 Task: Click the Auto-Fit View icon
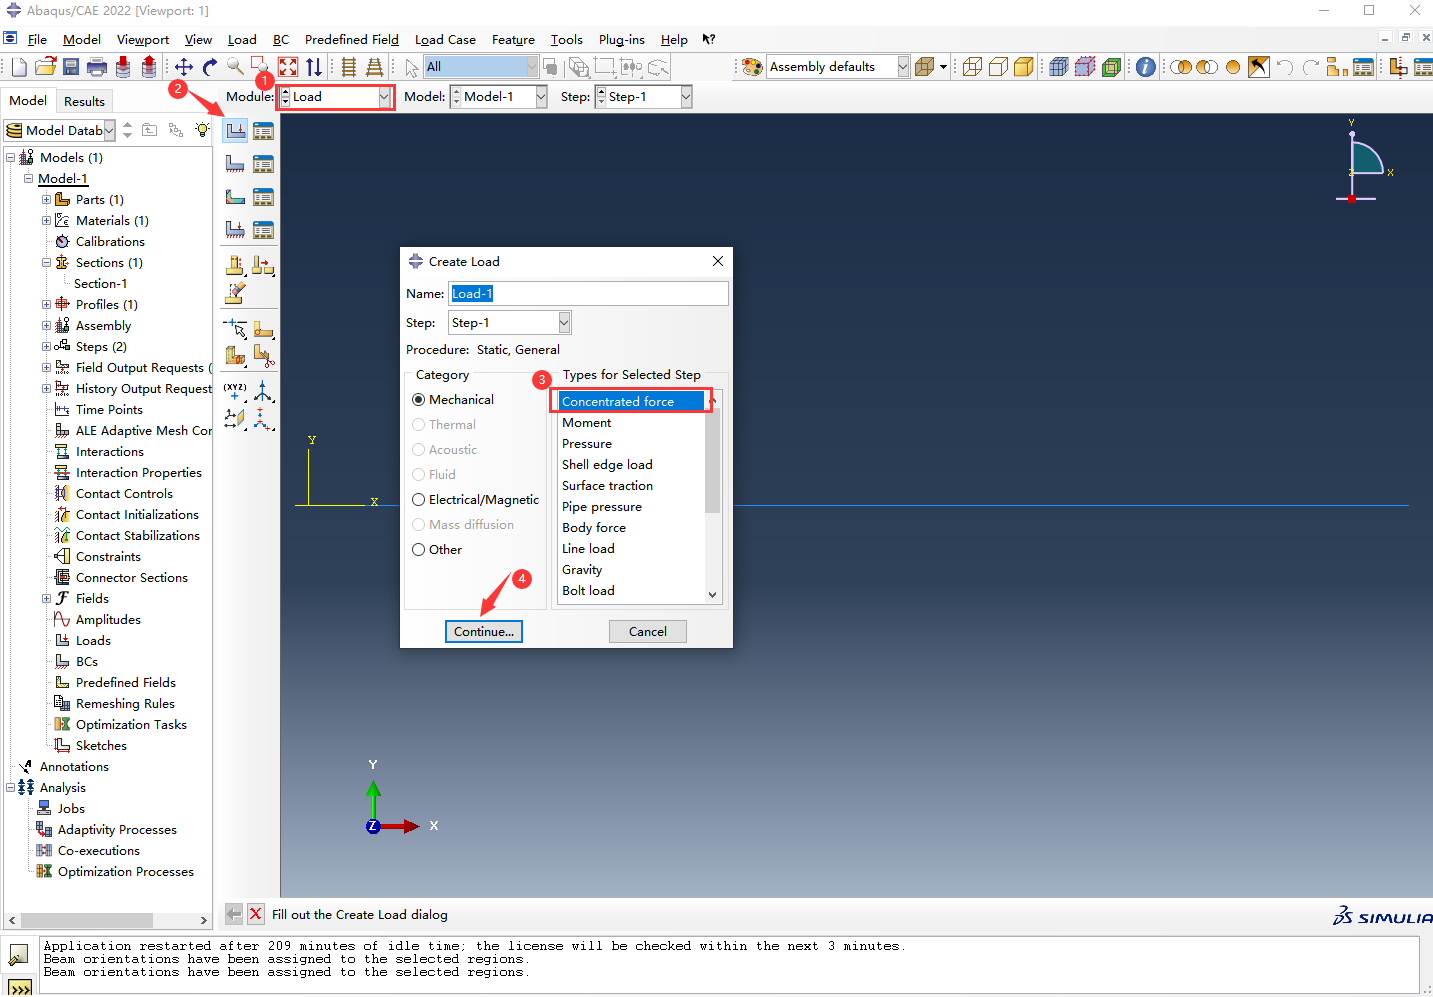click(288, 67)
